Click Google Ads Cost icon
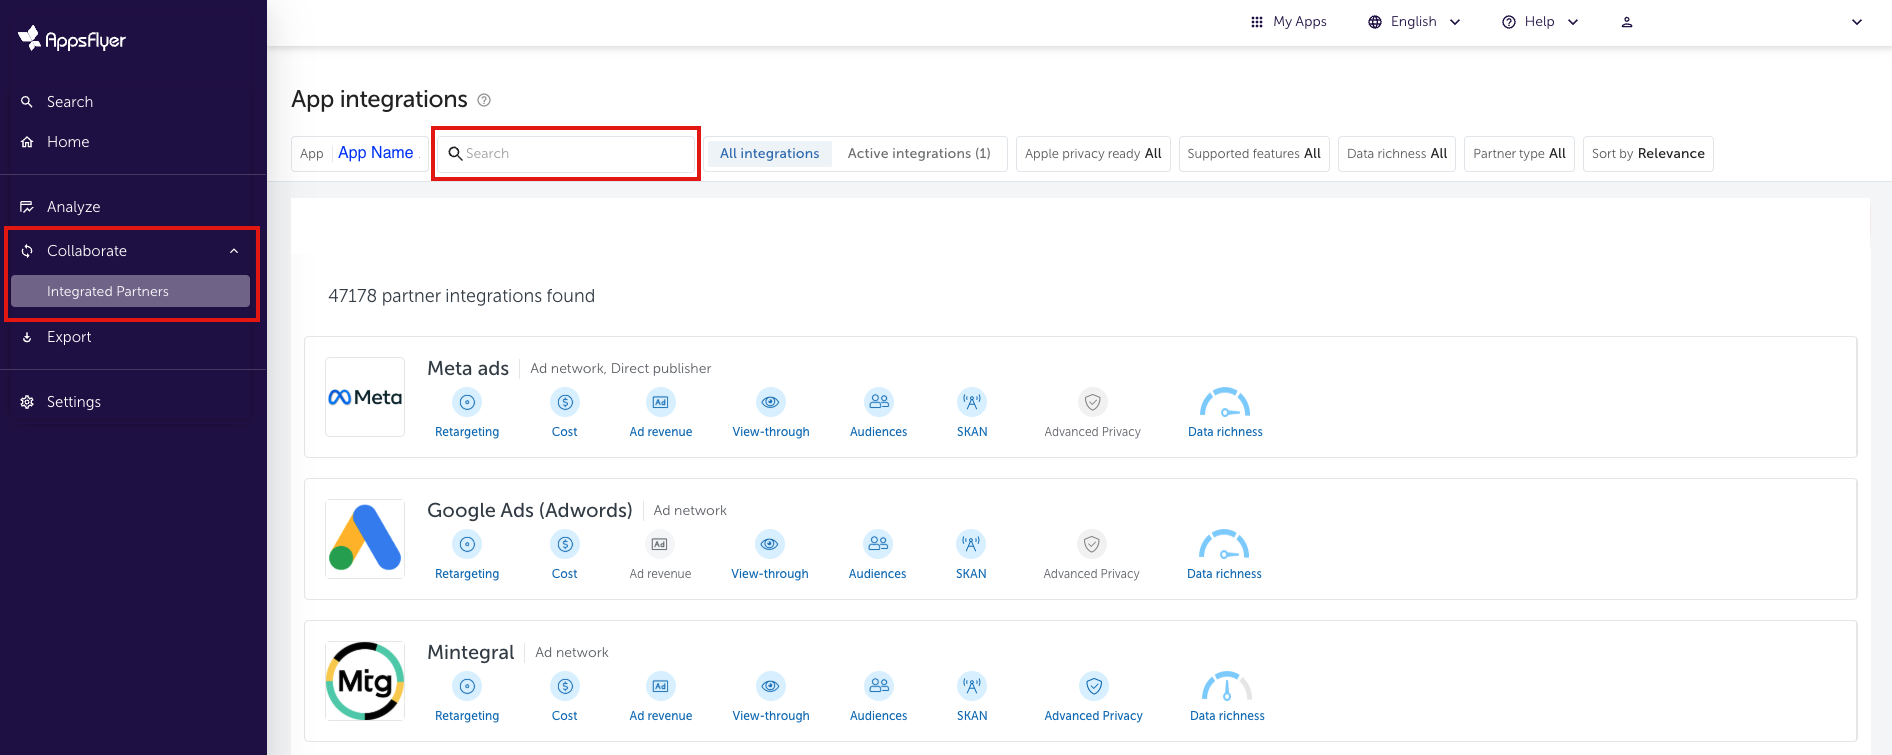 point(565,544)
